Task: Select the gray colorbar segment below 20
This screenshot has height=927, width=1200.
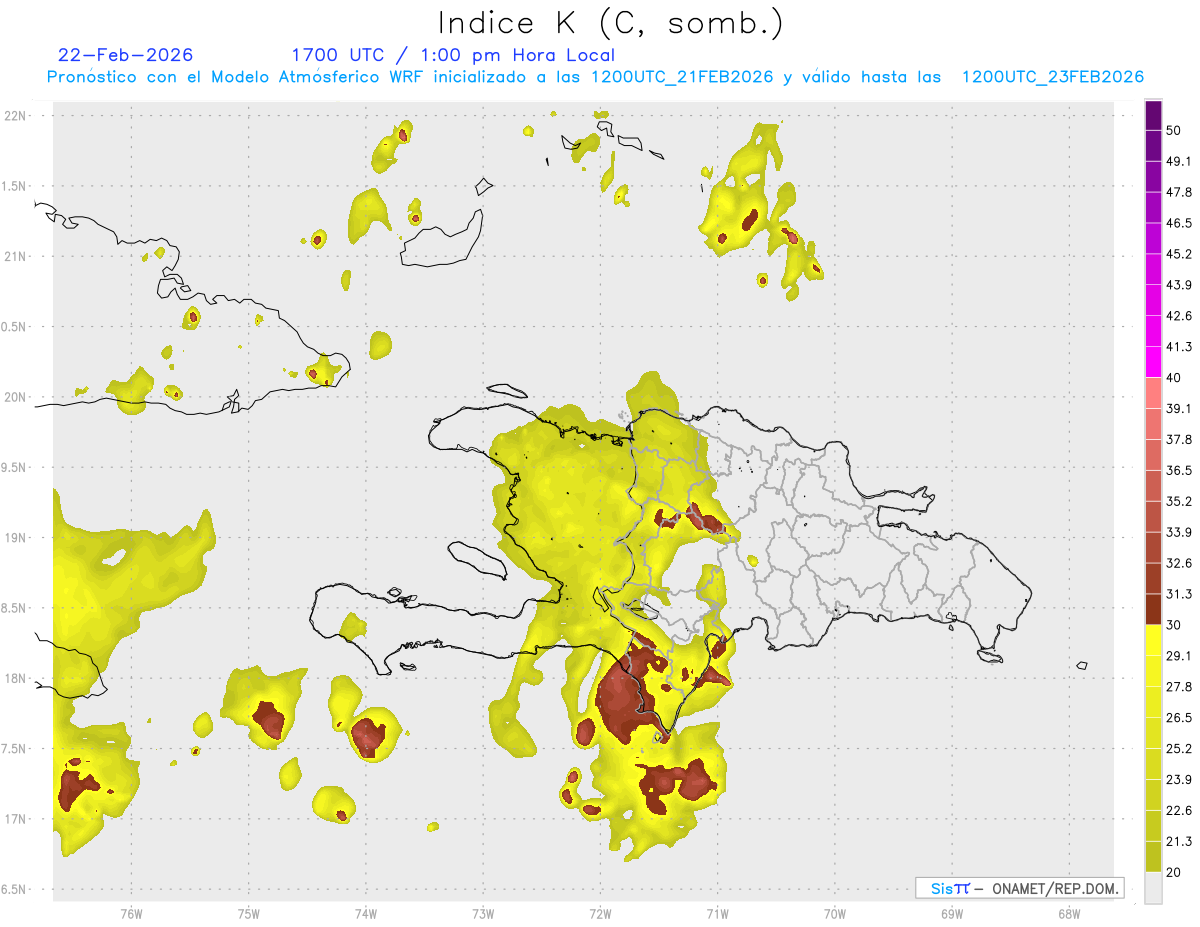Action: [x=1154, y=888]
